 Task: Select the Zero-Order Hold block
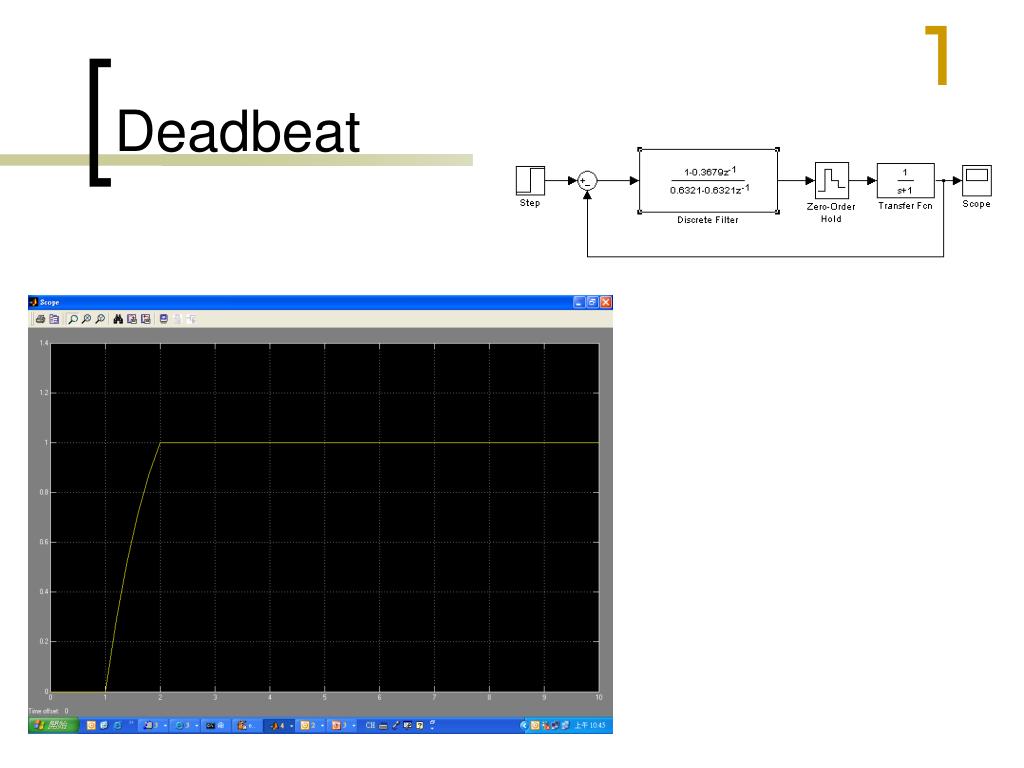(x=832, y=180)
